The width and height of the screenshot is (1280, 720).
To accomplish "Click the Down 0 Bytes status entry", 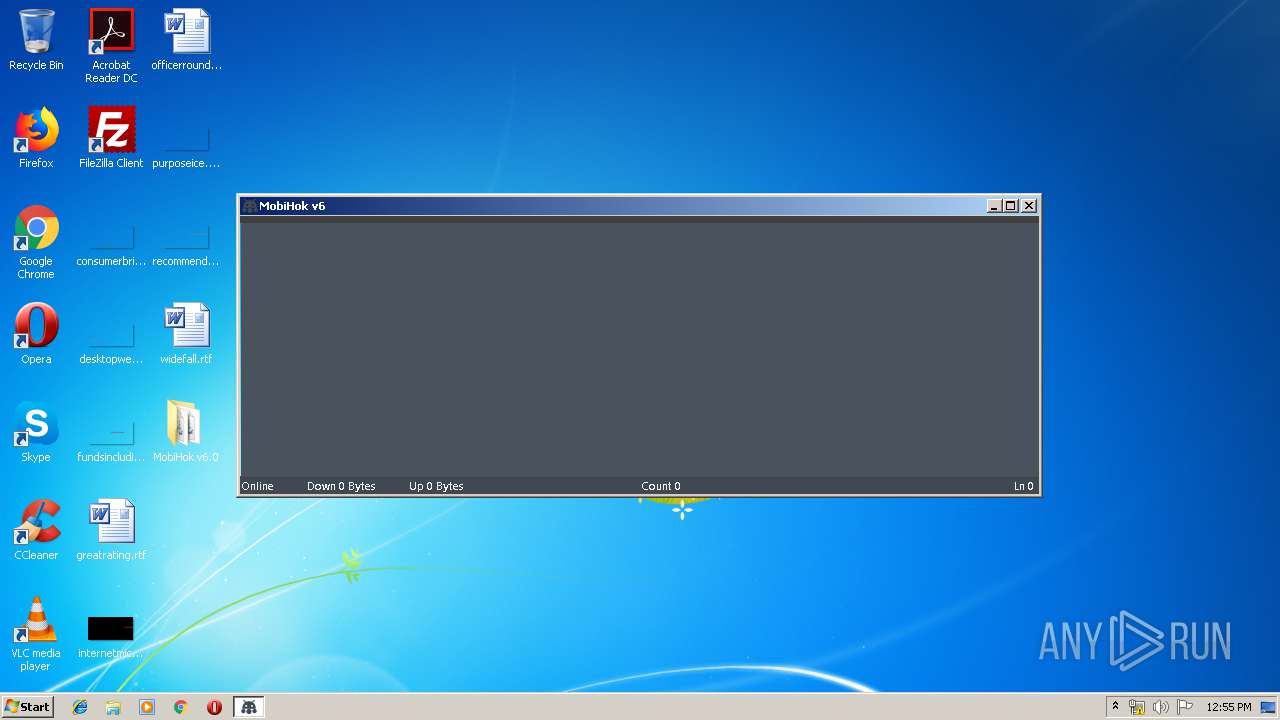I will [x=341, y=486].
